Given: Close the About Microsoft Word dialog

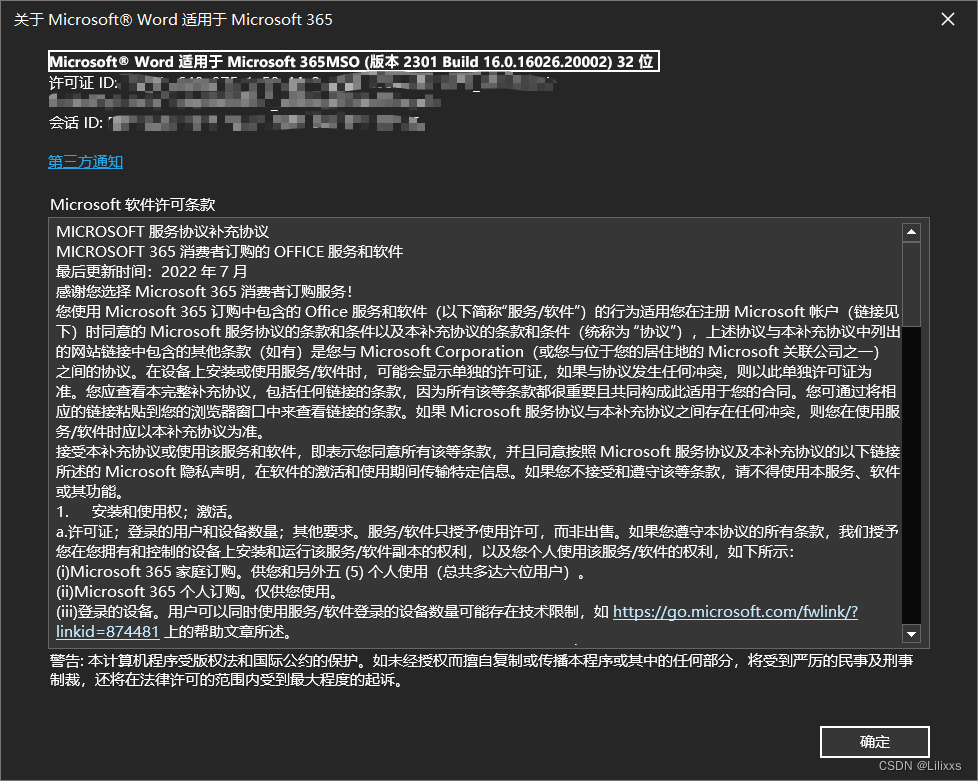Looking at the screenshot, I should click(947, 19).
